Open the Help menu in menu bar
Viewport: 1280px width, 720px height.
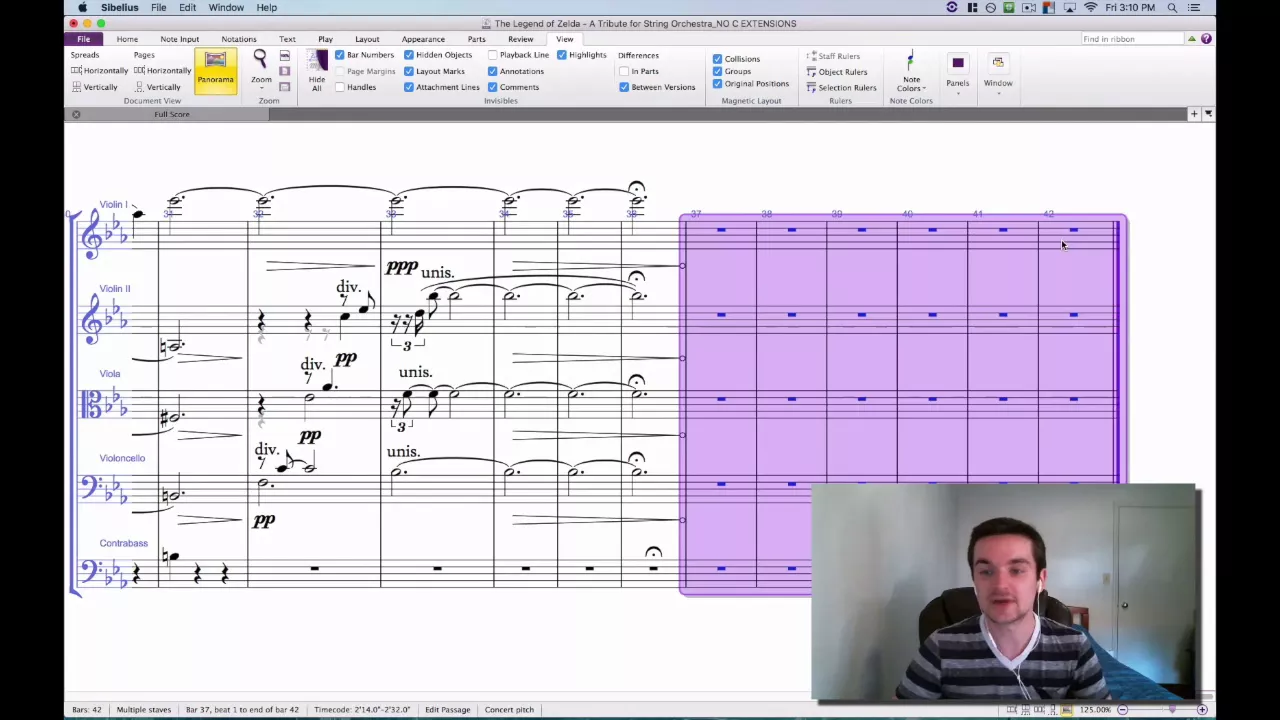[x=267, y=8]
